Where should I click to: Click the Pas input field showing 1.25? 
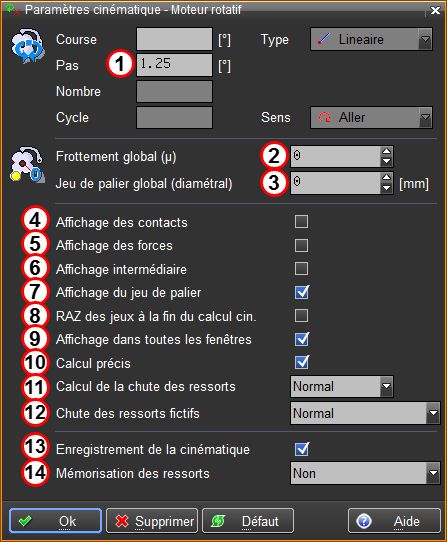tap(174, 64)
